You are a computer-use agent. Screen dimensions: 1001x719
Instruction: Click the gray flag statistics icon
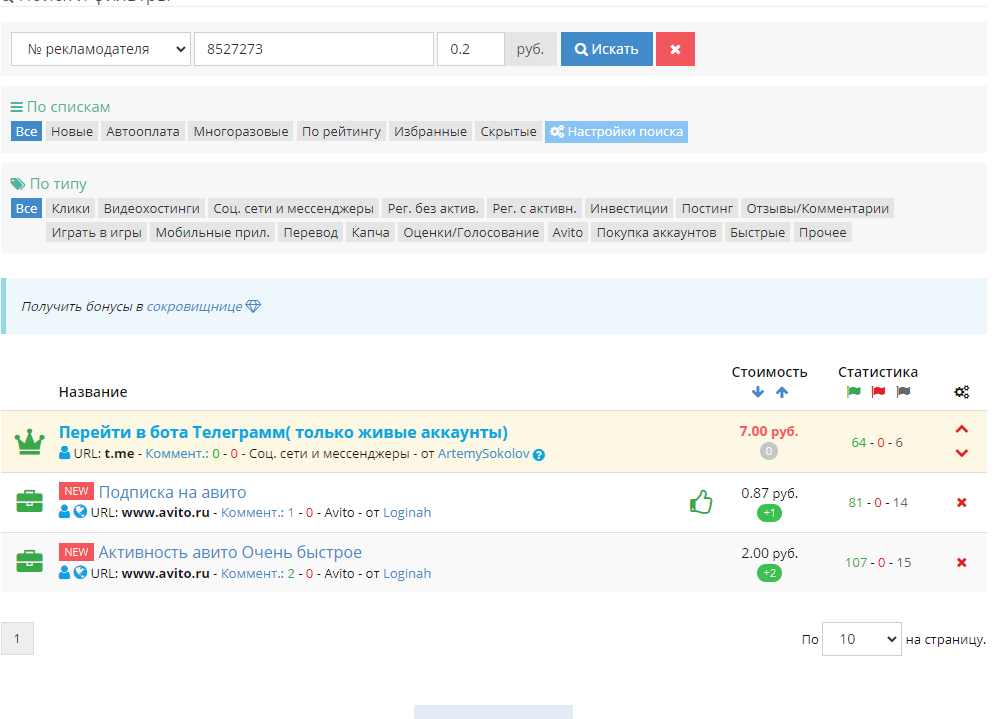click(x=903, y=391)
